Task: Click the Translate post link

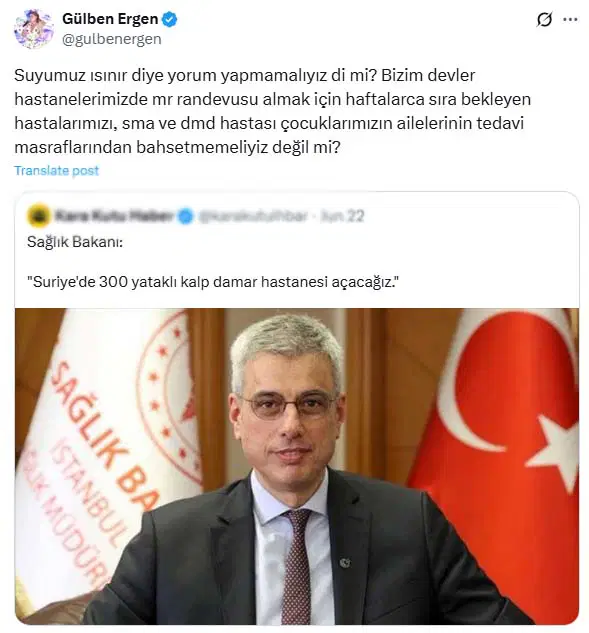Action: point(57,170)
